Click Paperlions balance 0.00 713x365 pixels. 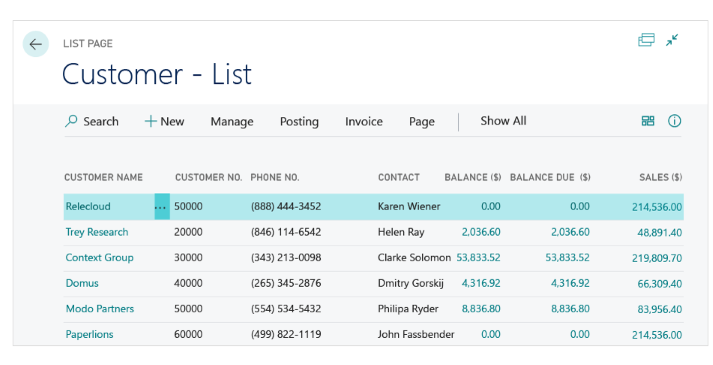[x=491, y=335]
